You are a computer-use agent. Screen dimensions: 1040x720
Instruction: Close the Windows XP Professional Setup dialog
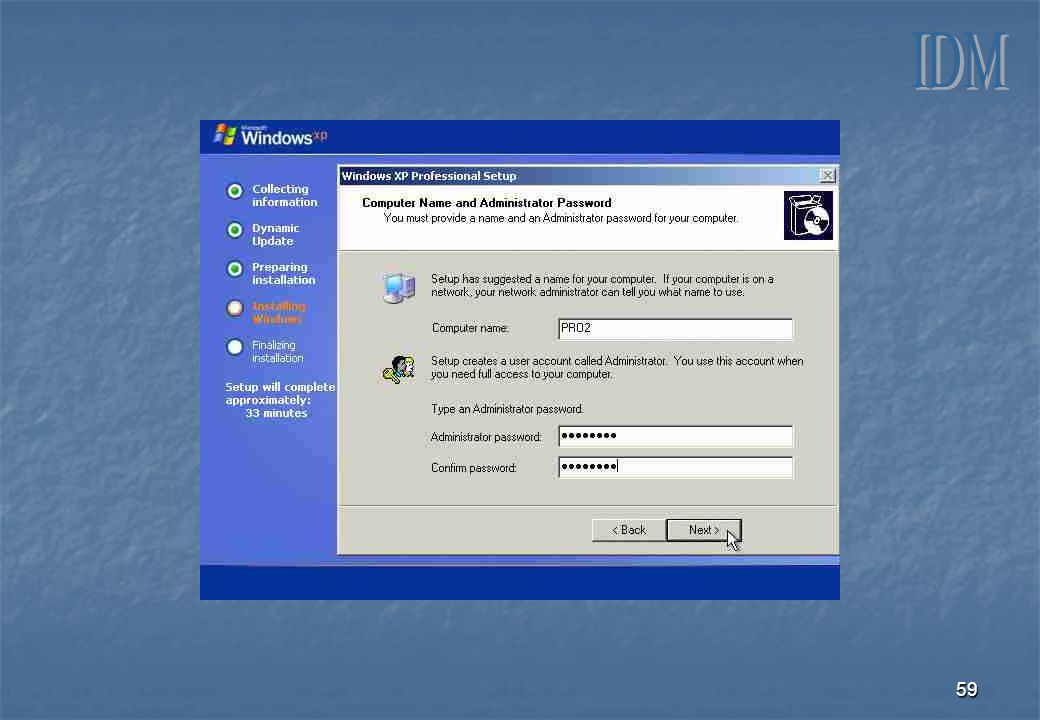826,176
